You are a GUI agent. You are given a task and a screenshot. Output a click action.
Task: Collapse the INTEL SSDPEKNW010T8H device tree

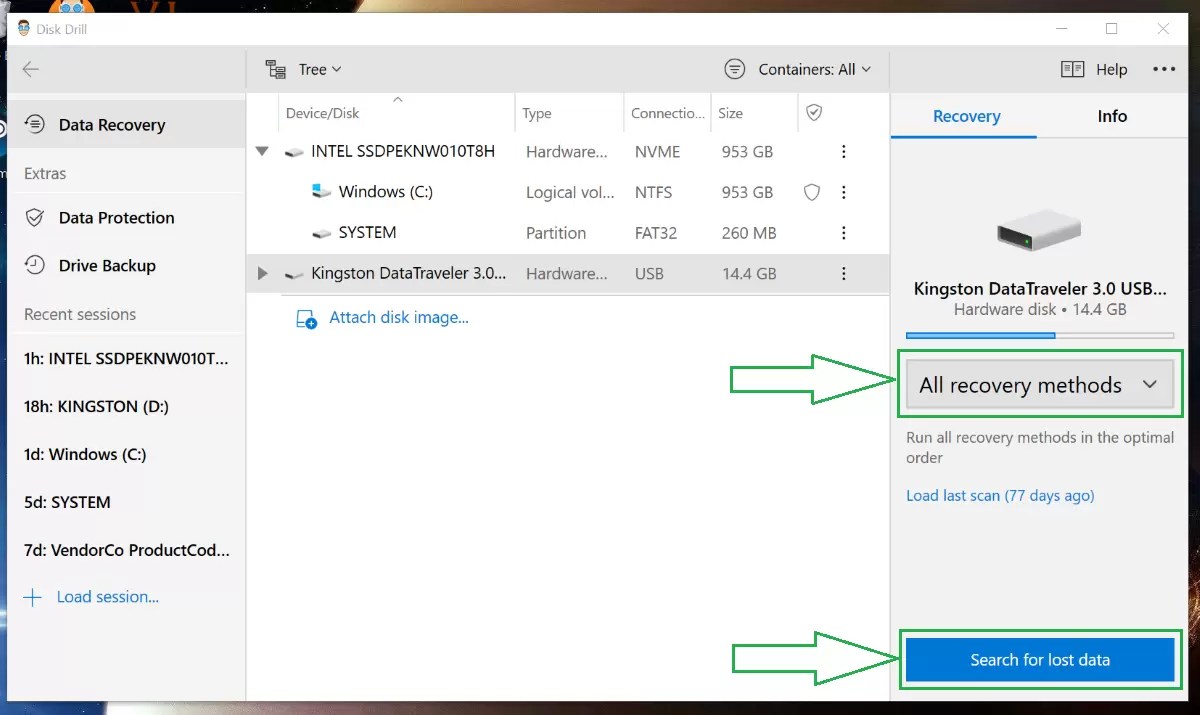[x=262, y=151]
